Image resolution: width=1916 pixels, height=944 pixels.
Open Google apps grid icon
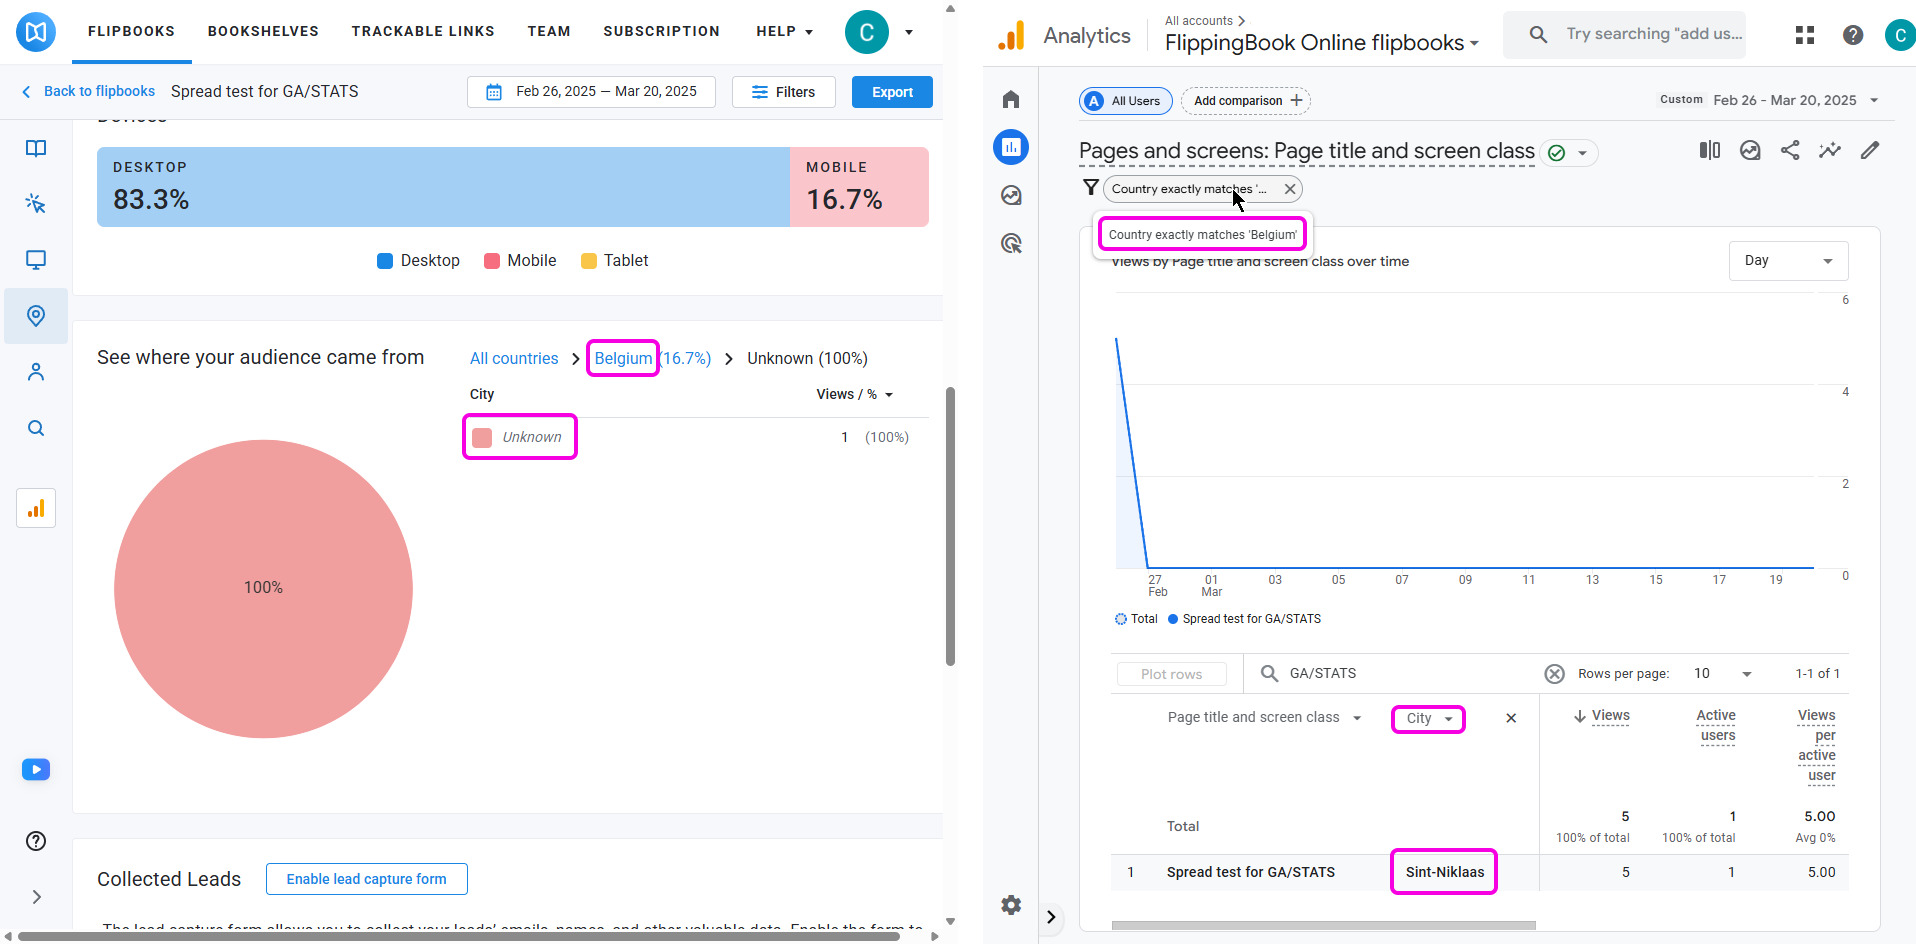click(x=1805, y=35)
